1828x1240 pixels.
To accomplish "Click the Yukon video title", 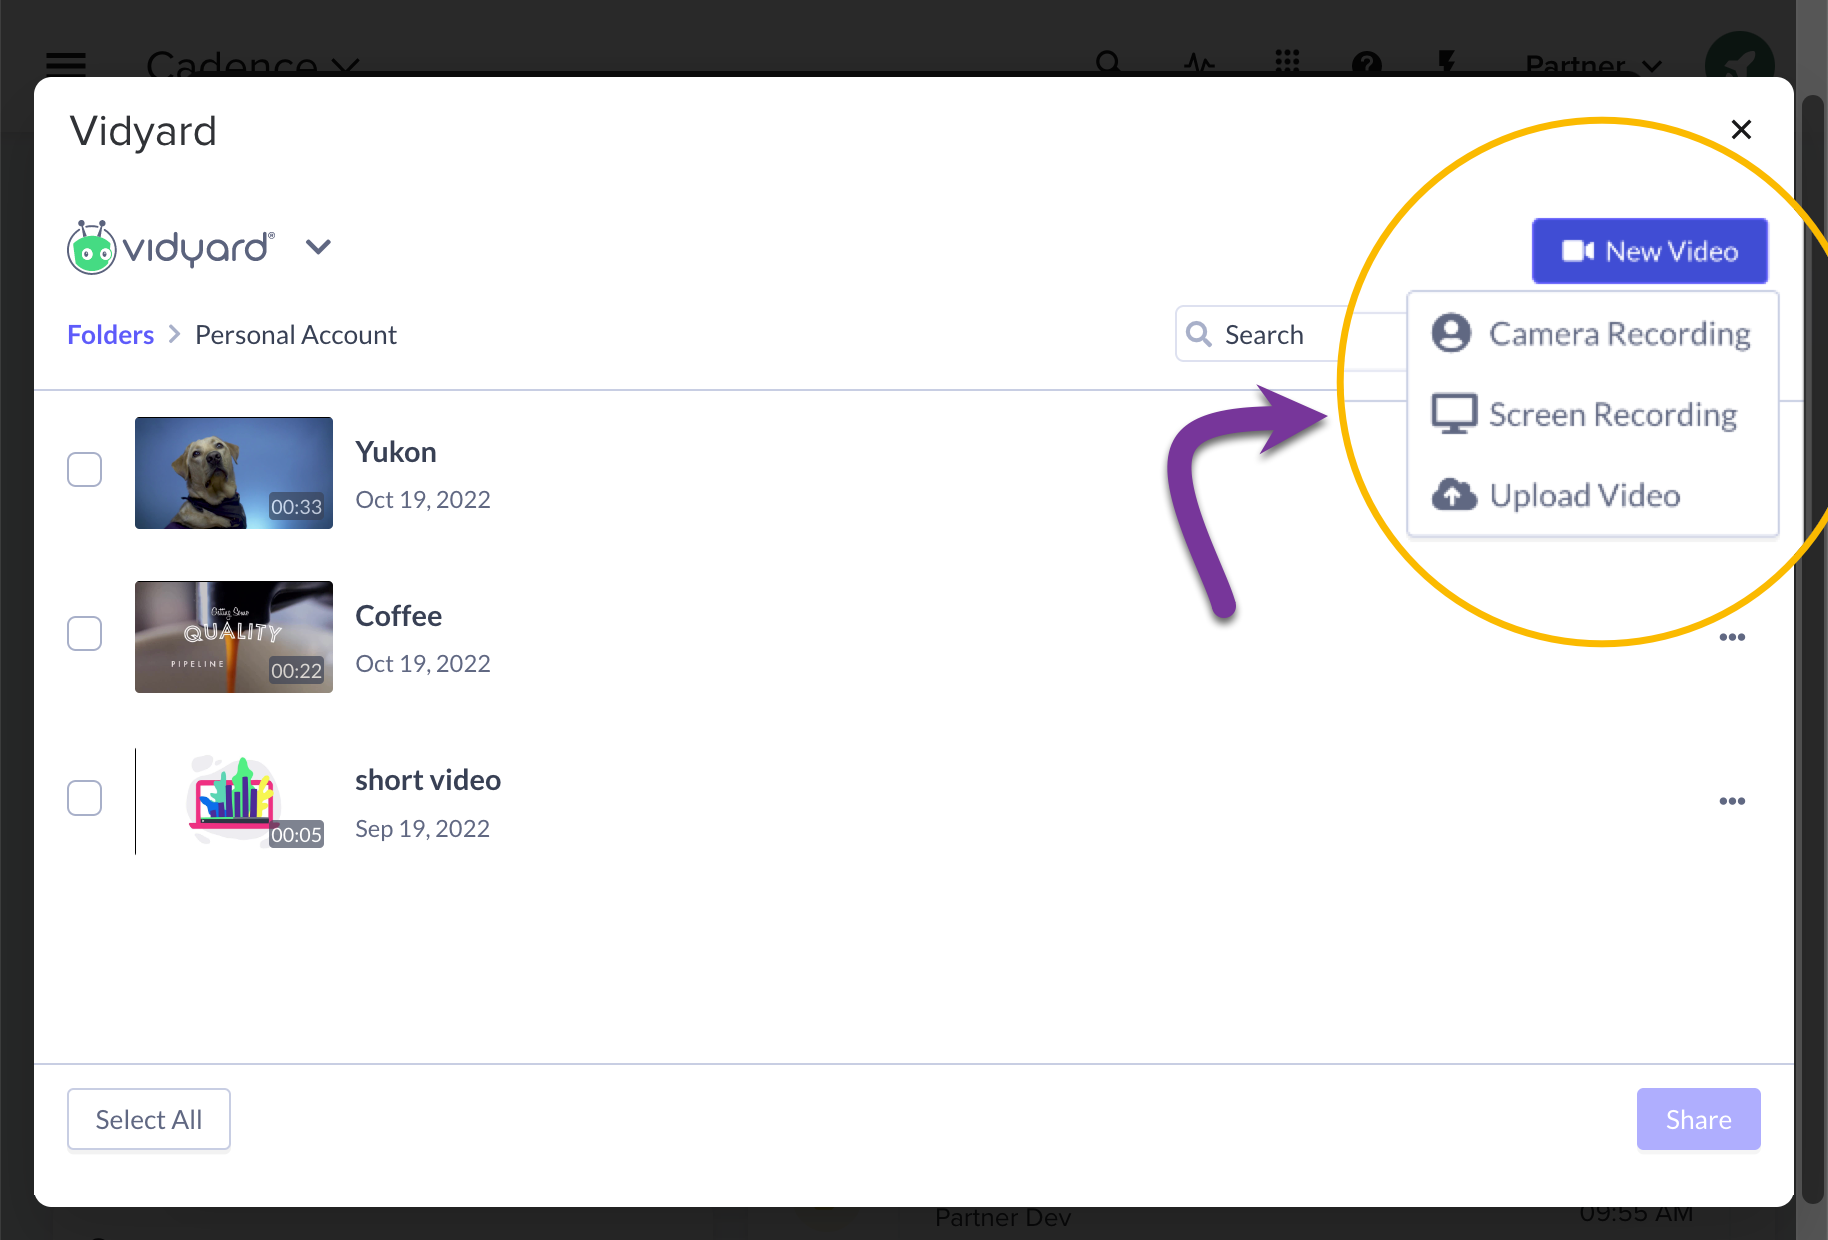I will click(396, 452).
